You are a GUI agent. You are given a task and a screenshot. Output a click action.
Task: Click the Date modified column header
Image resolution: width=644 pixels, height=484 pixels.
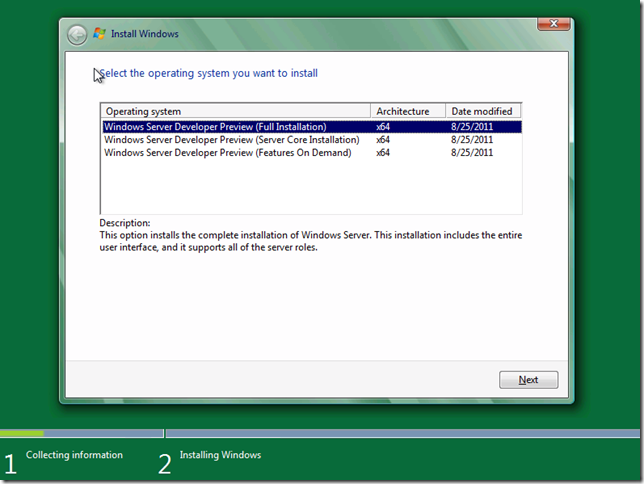(x=483, y=111)
